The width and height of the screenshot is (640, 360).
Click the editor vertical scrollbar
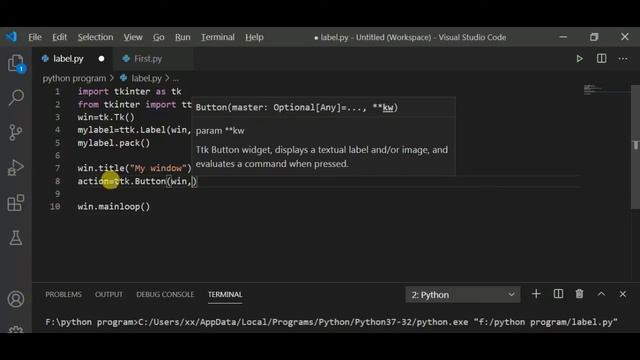(x=636, y=147)
